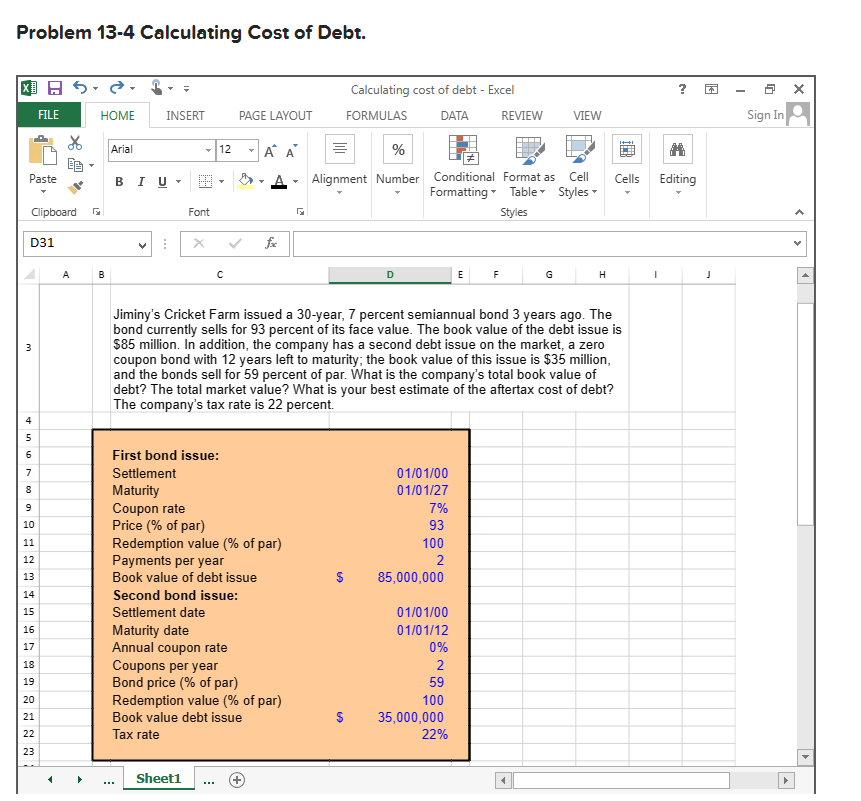Click the Save disk icon
Screen dimensions: 861x801
click(x=55, y=88)
